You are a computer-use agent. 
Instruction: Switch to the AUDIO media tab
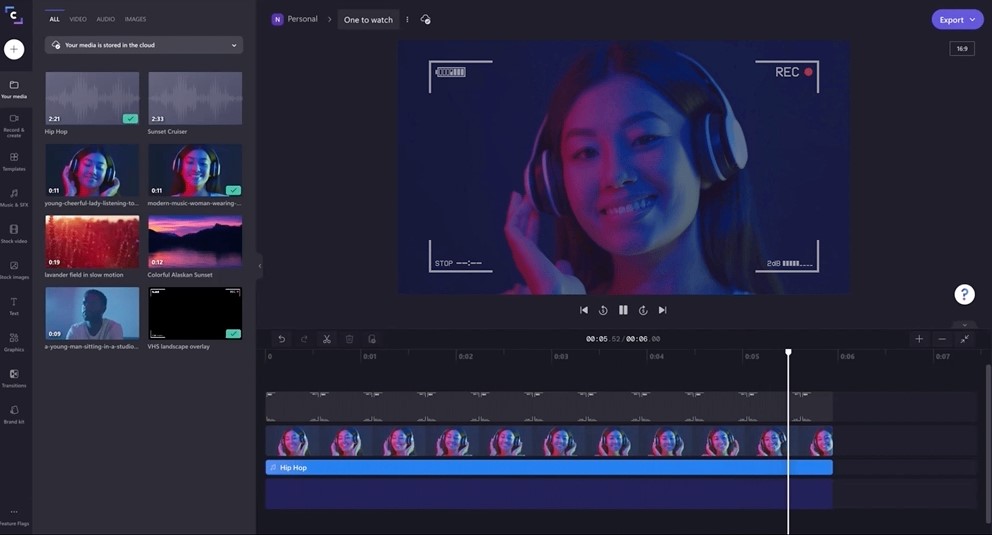point(105,19)
